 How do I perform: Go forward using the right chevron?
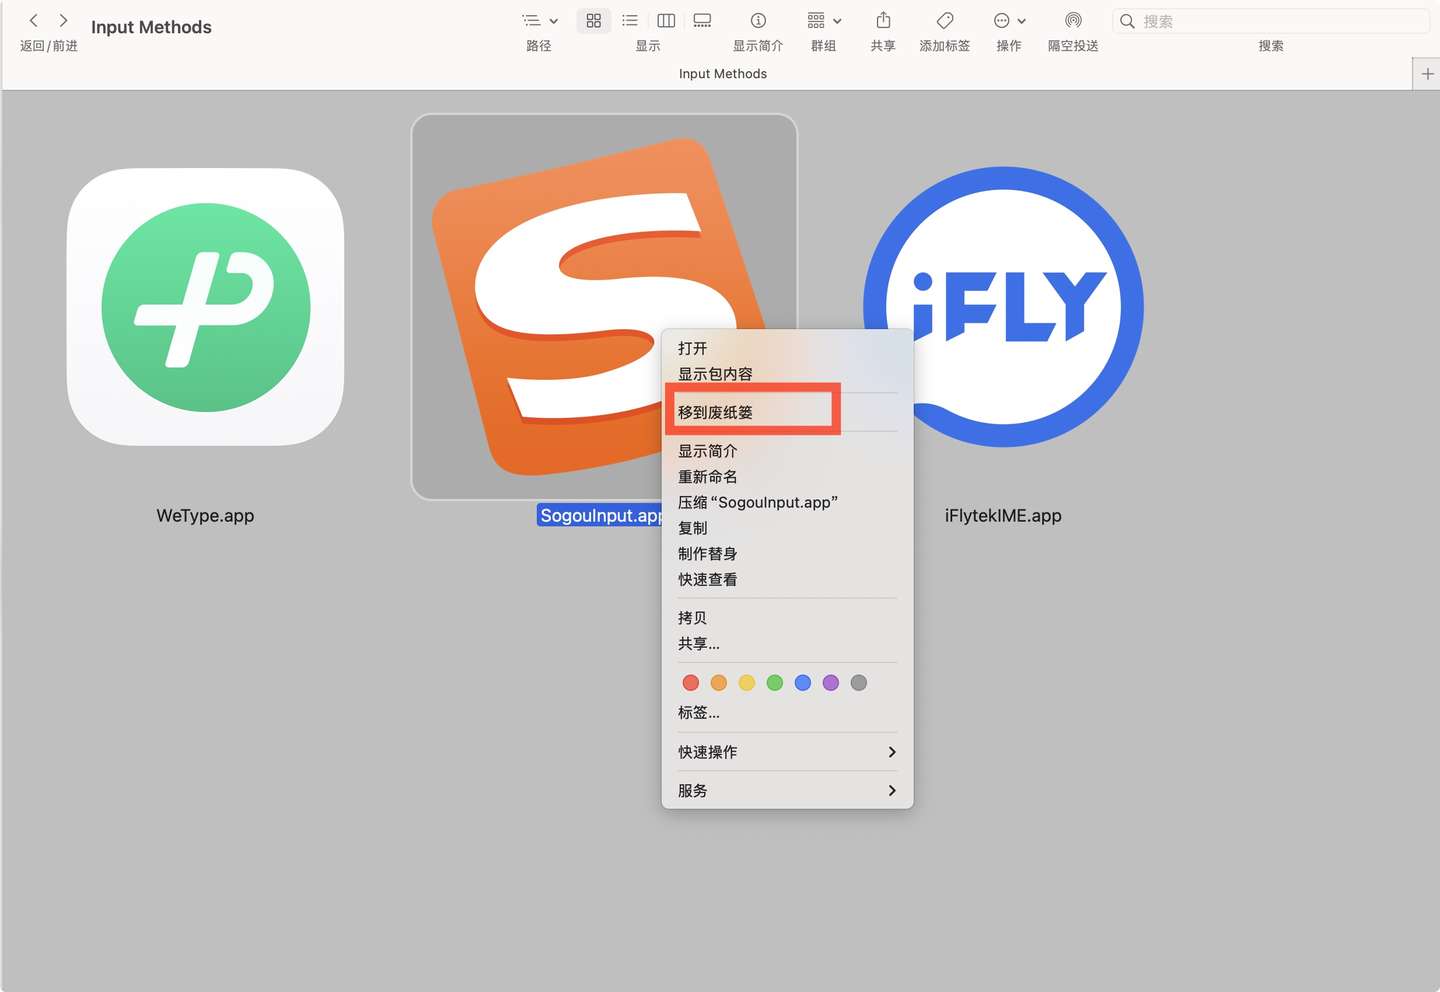pyautogui.click(x=63, y=20)
